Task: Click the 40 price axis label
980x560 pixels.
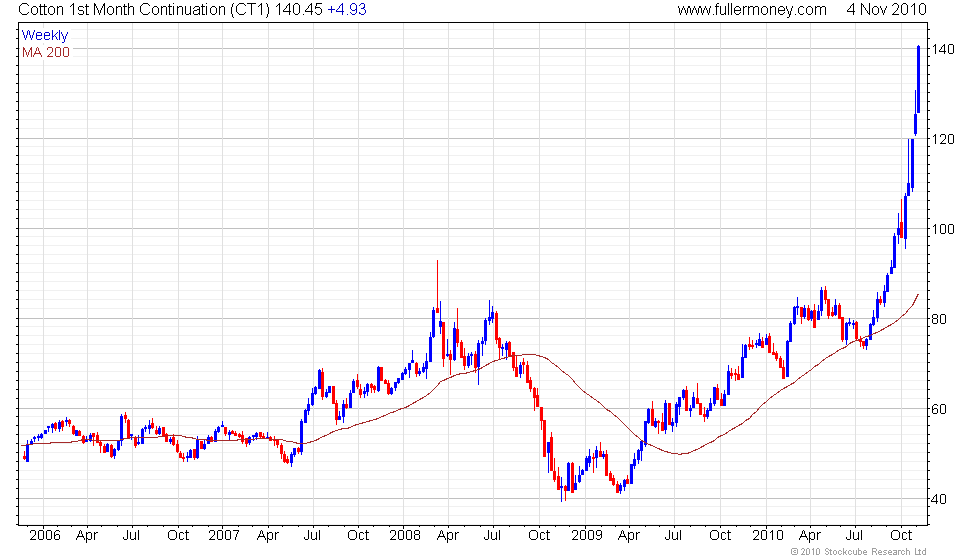Action: 939,499
